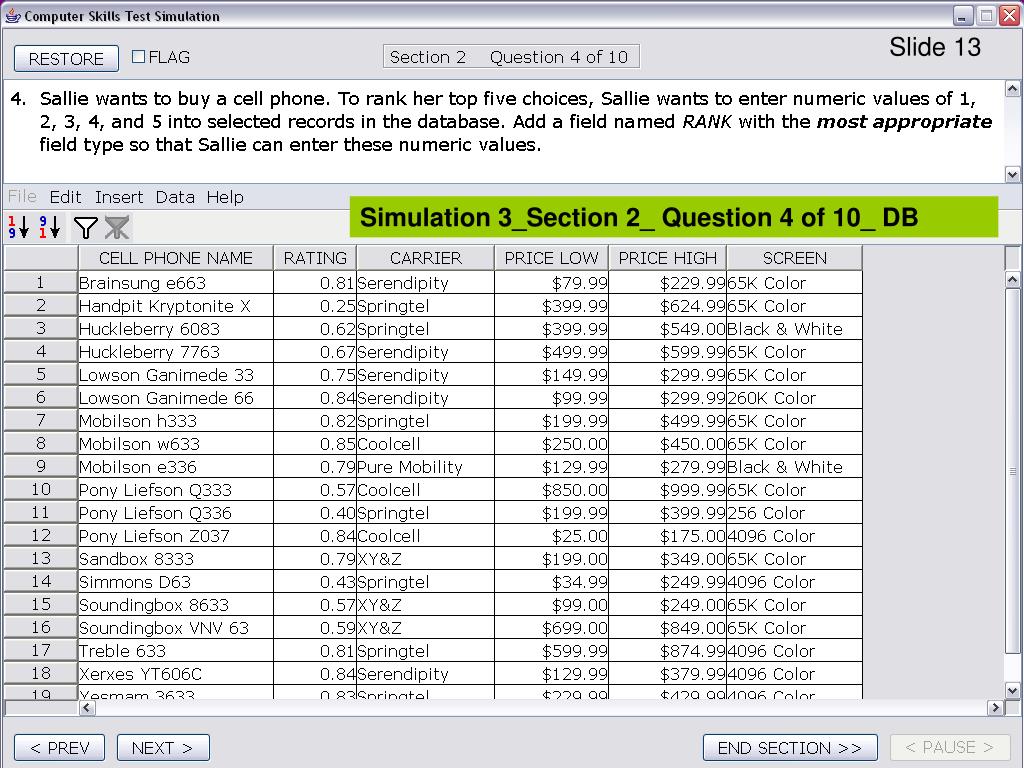Click END SECTION button
1024x768 pixels.
(x=790, y=748)
